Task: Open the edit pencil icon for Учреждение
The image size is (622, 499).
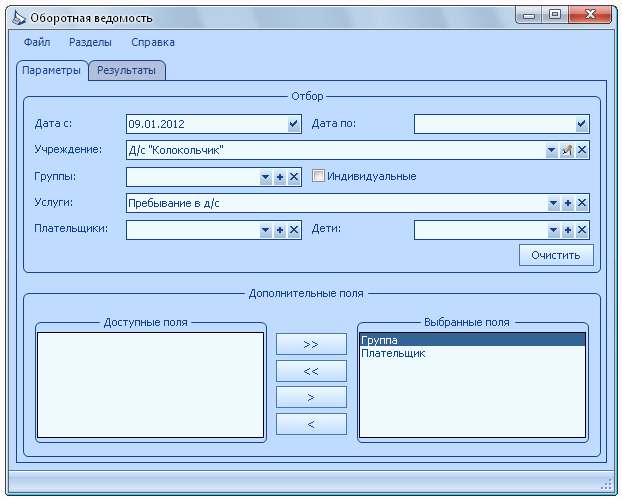Action: [566, 150]
